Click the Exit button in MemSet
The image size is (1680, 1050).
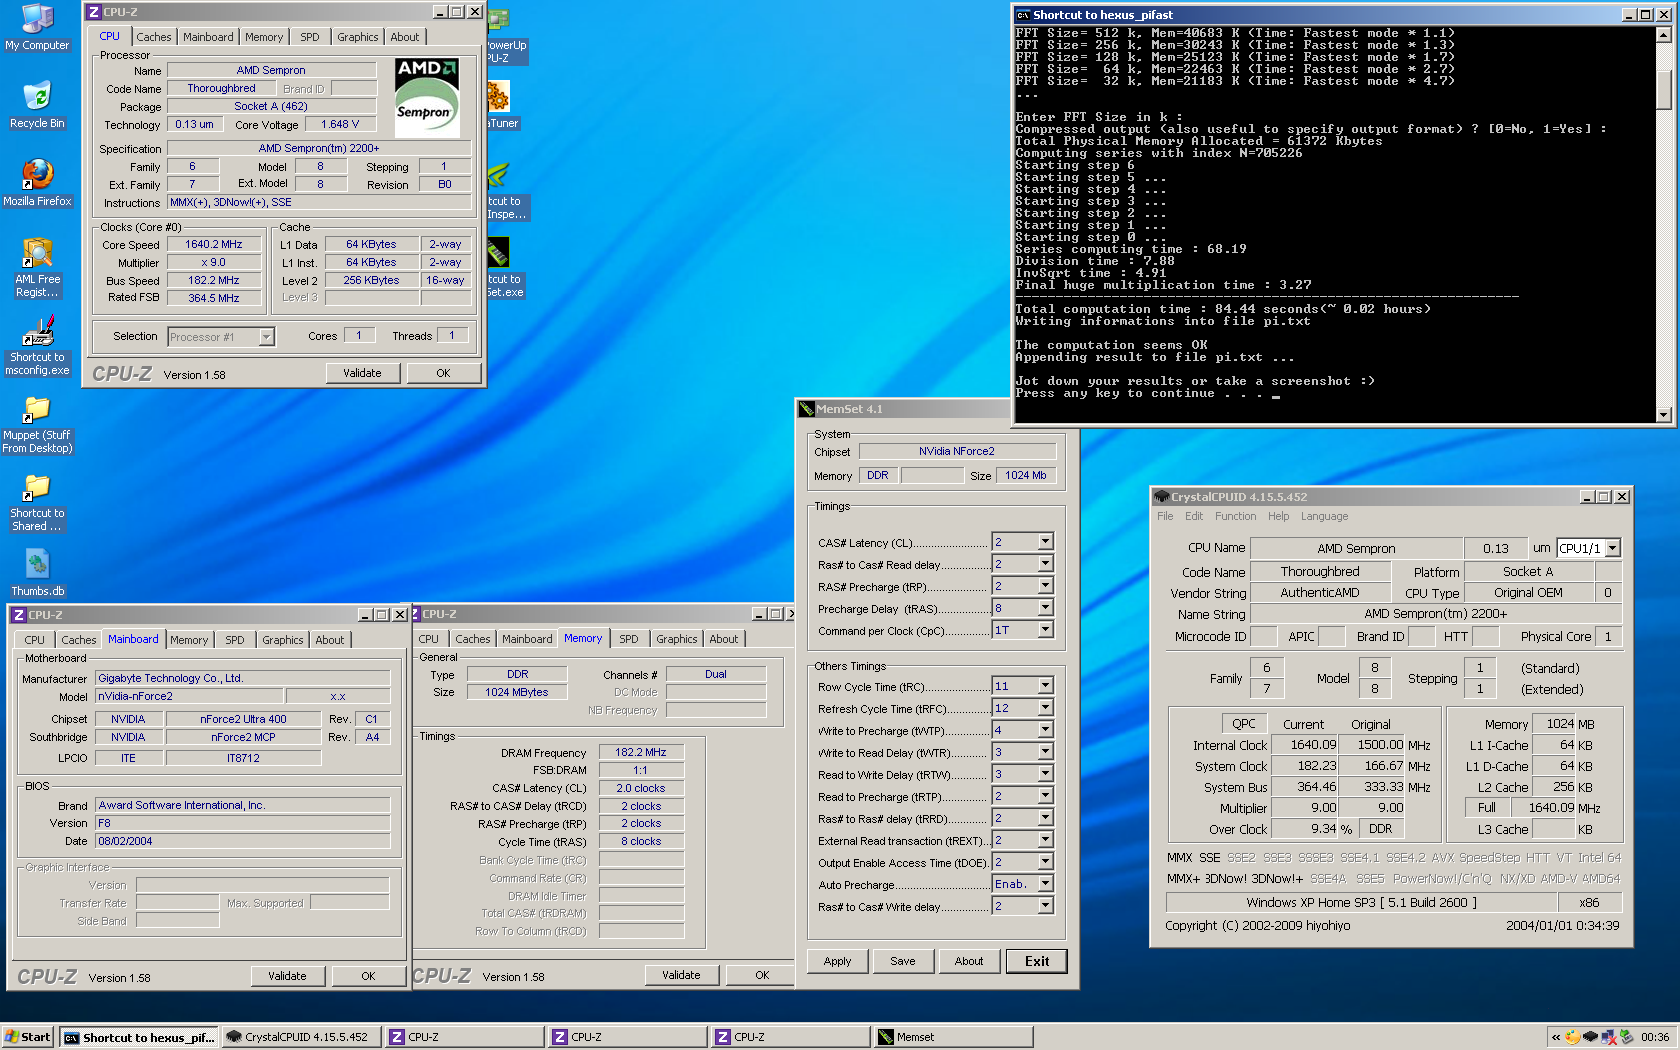pos(1037,961)
